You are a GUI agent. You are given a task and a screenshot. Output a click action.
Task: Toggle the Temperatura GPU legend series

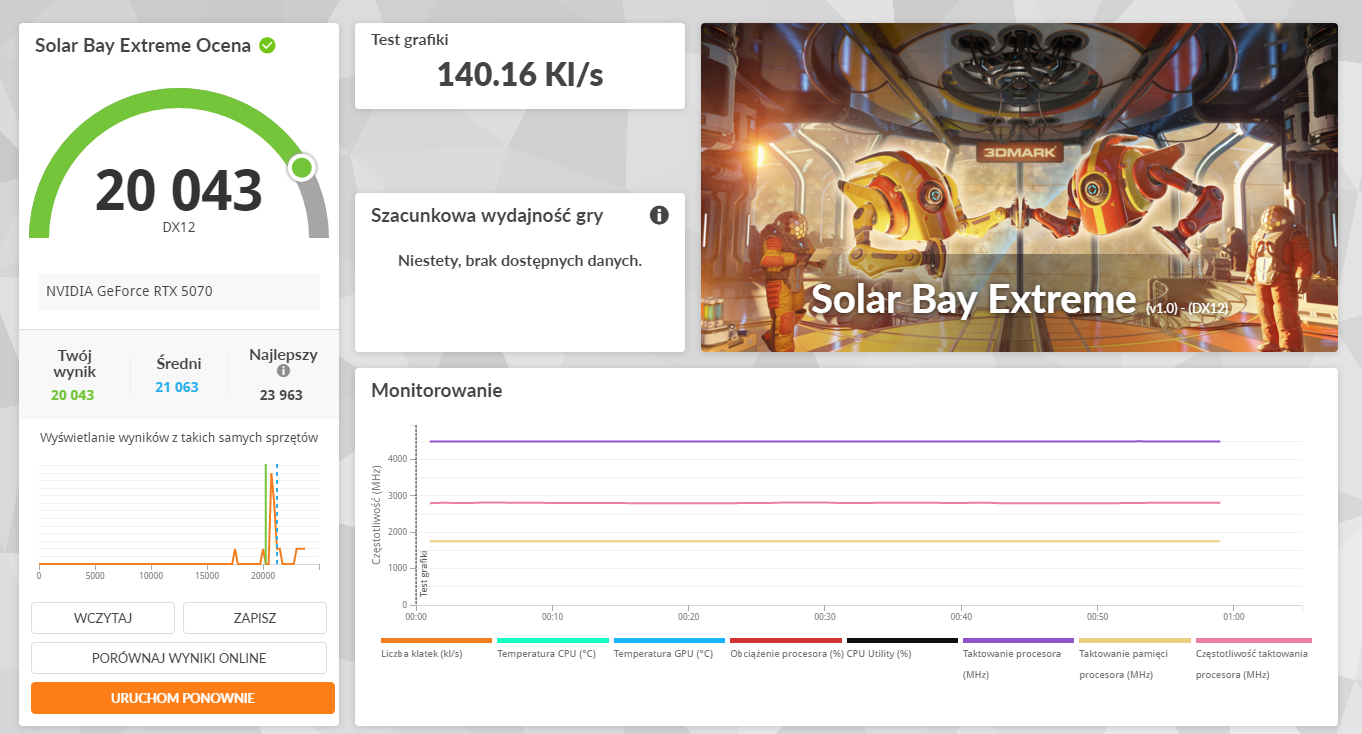663,653
